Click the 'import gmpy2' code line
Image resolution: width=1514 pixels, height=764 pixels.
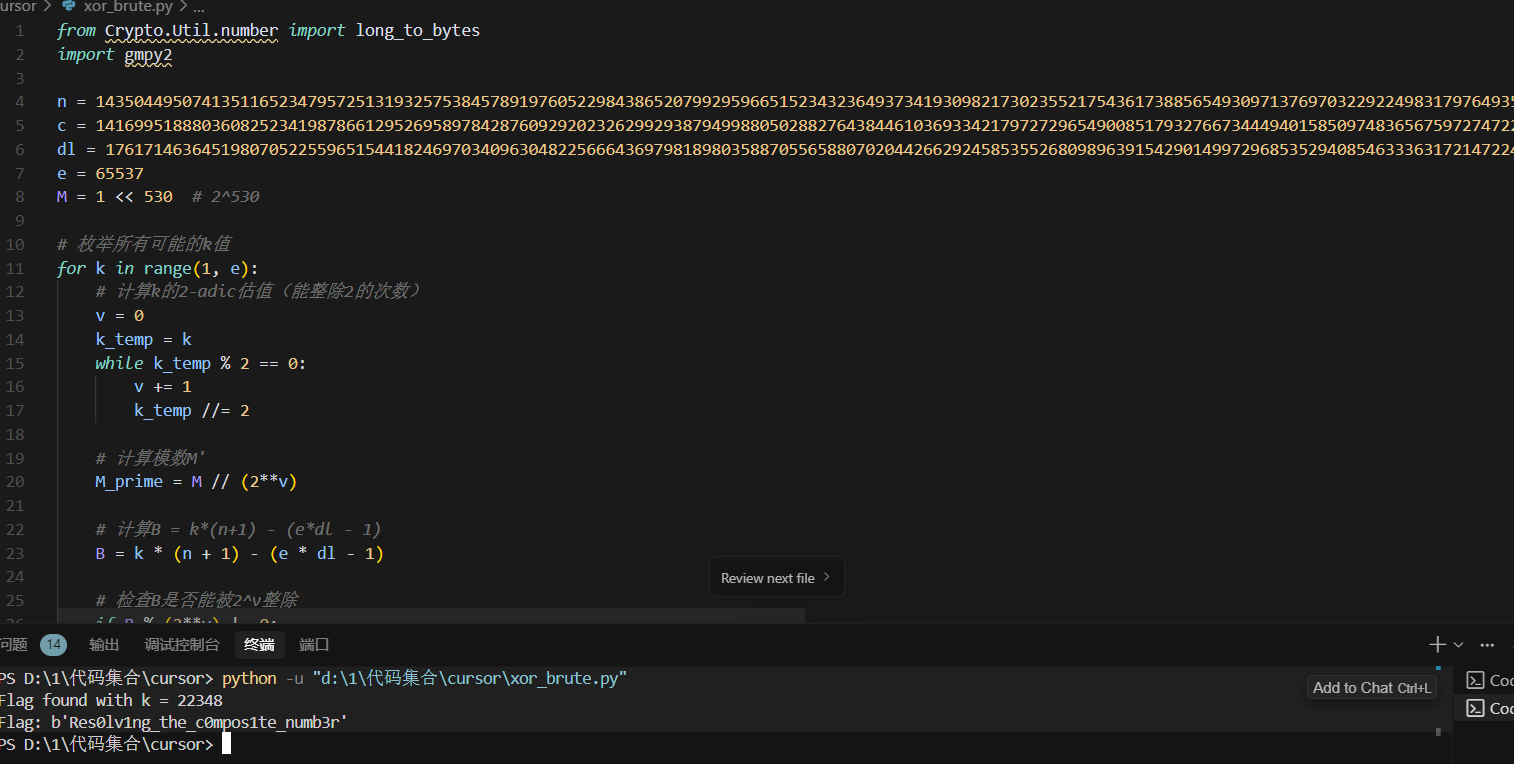[x=115, y=55]
